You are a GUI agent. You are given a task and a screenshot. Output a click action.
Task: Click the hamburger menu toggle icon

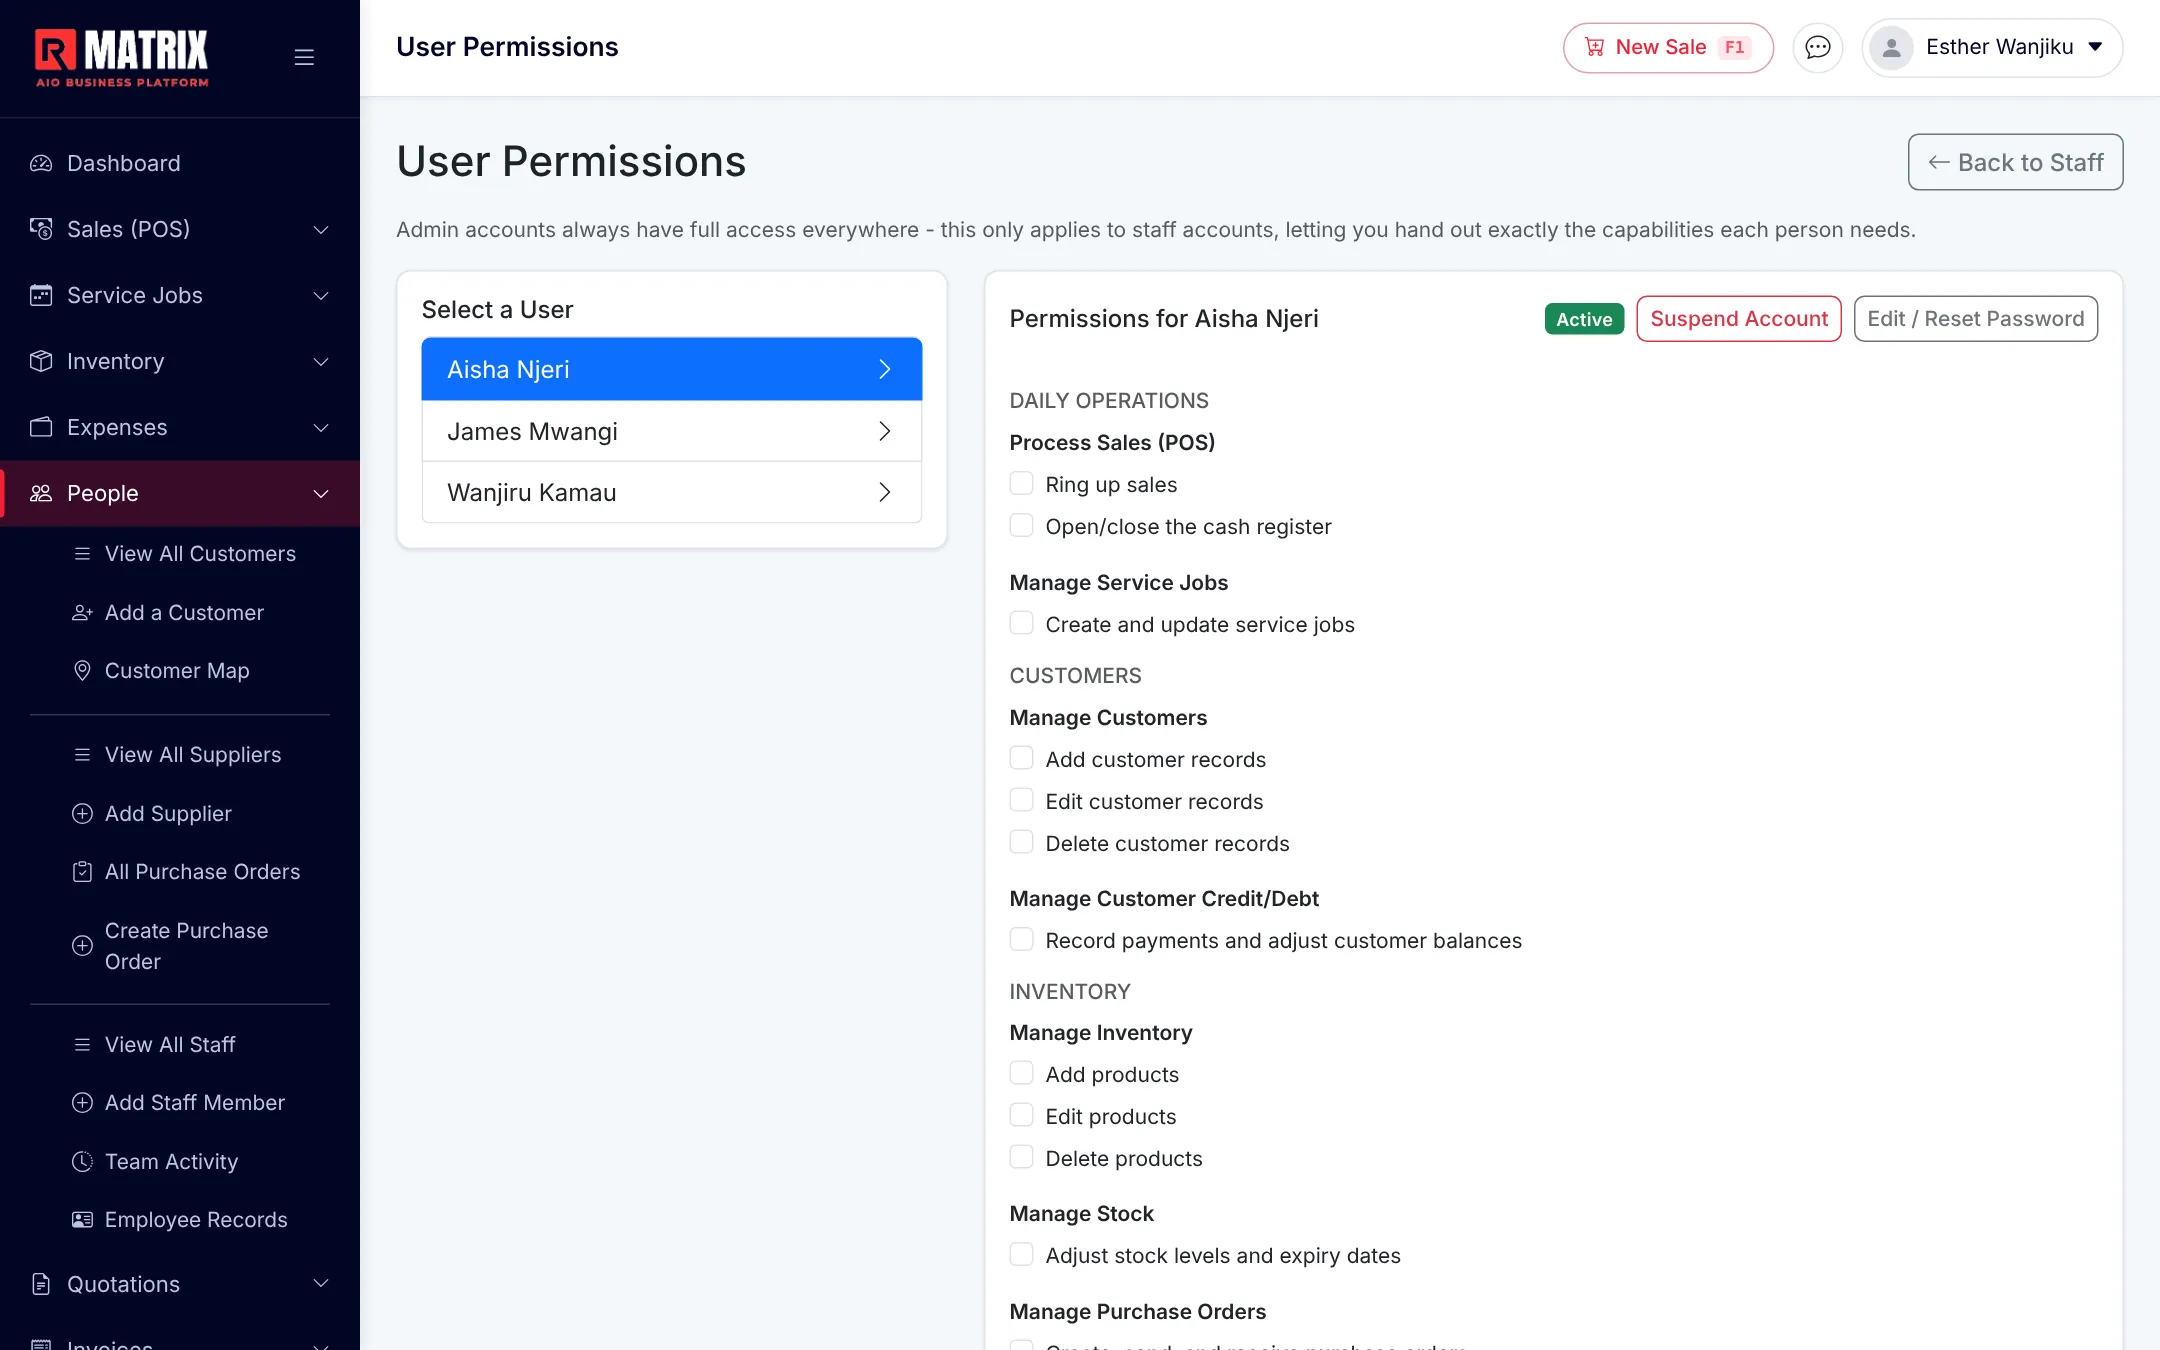[304, 57]
